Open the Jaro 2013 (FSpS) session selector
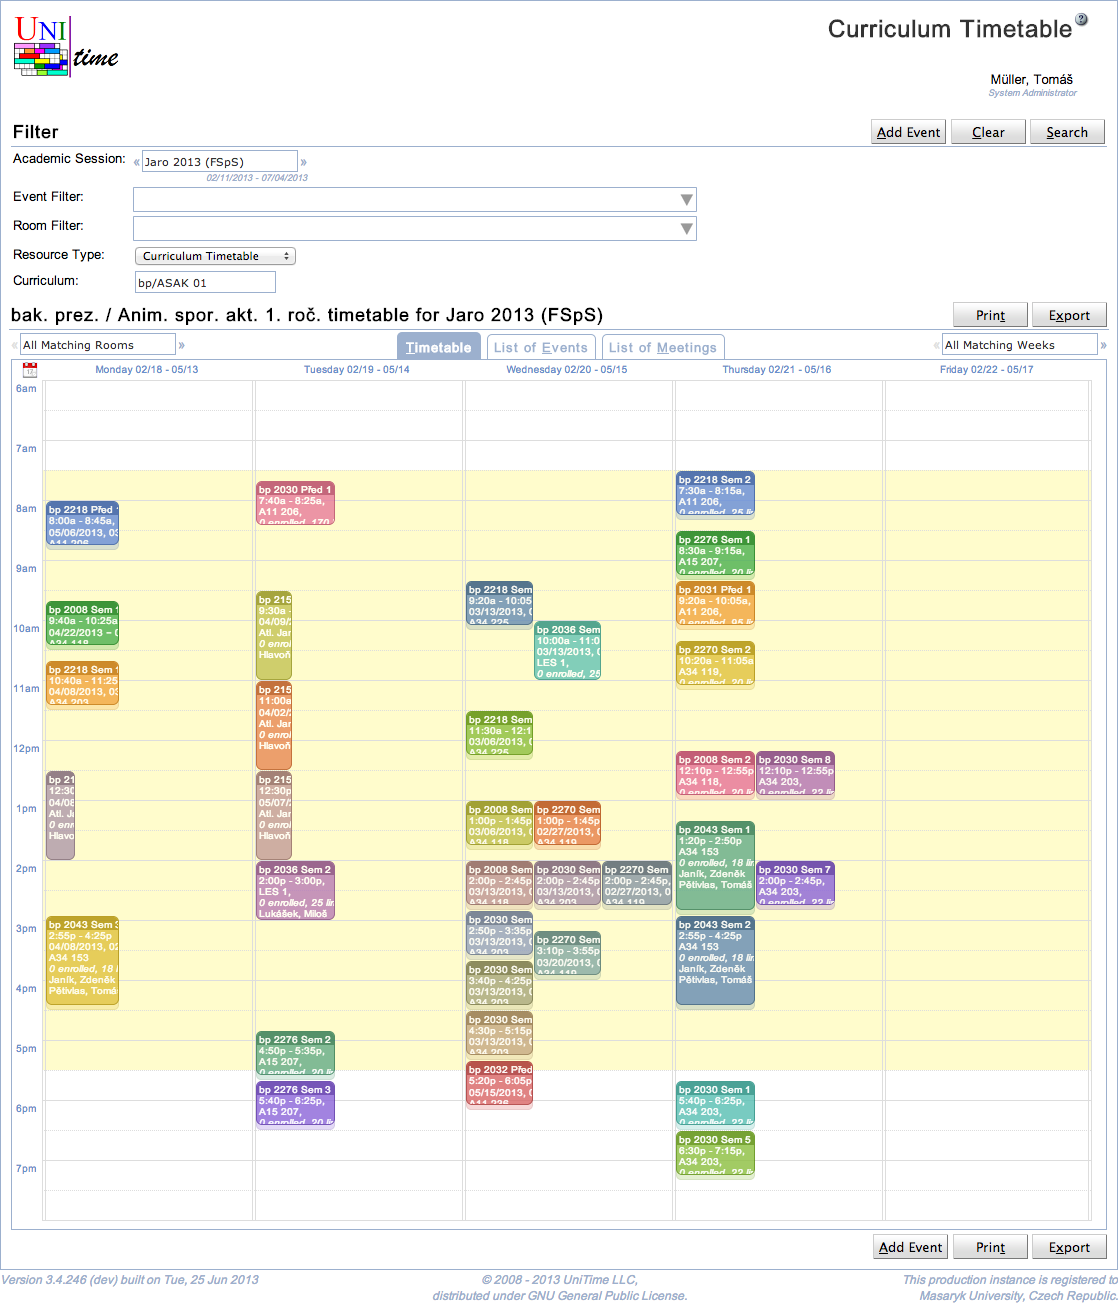Screen dimensions: 1118x1305 tap(220, 161)
